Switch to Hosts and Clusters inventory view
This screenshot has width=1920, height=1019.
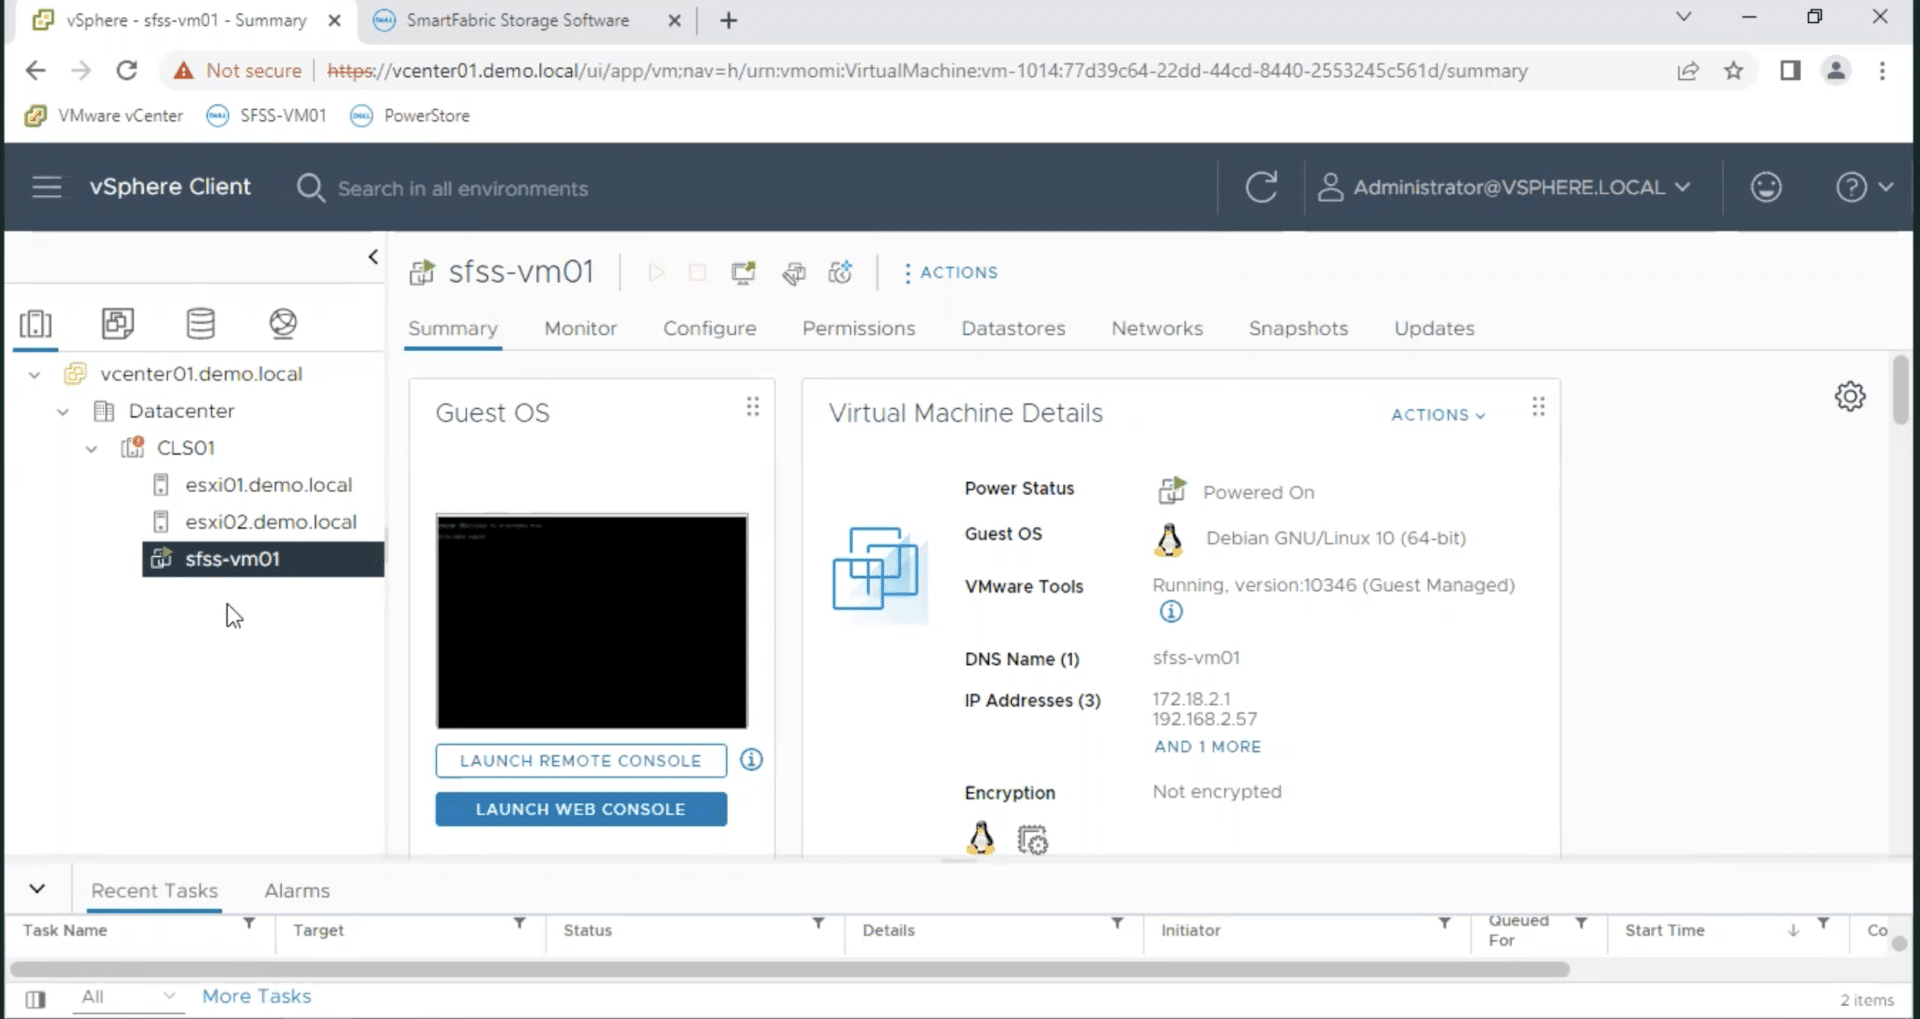(36, 323)
